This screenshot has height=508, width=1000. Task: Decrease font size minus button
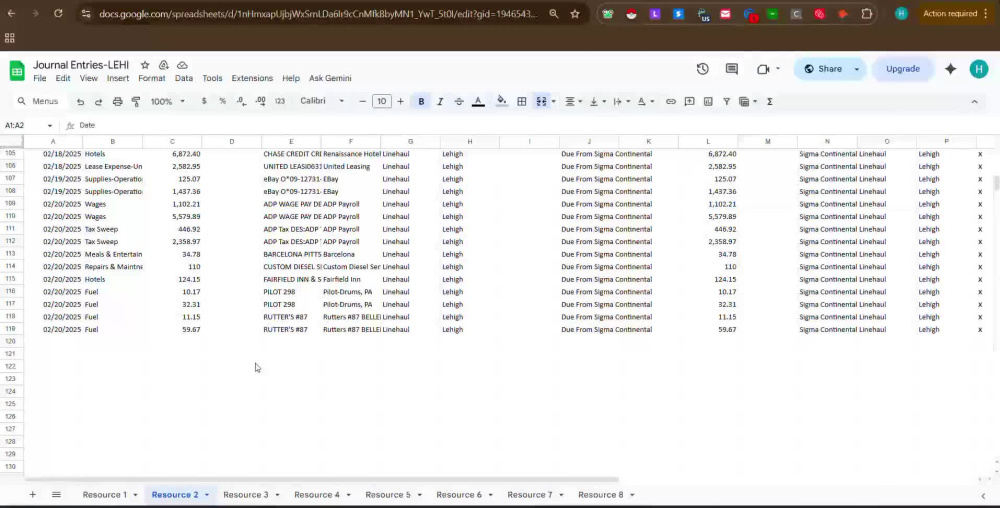pyautogui.click(x=362, y=101)
